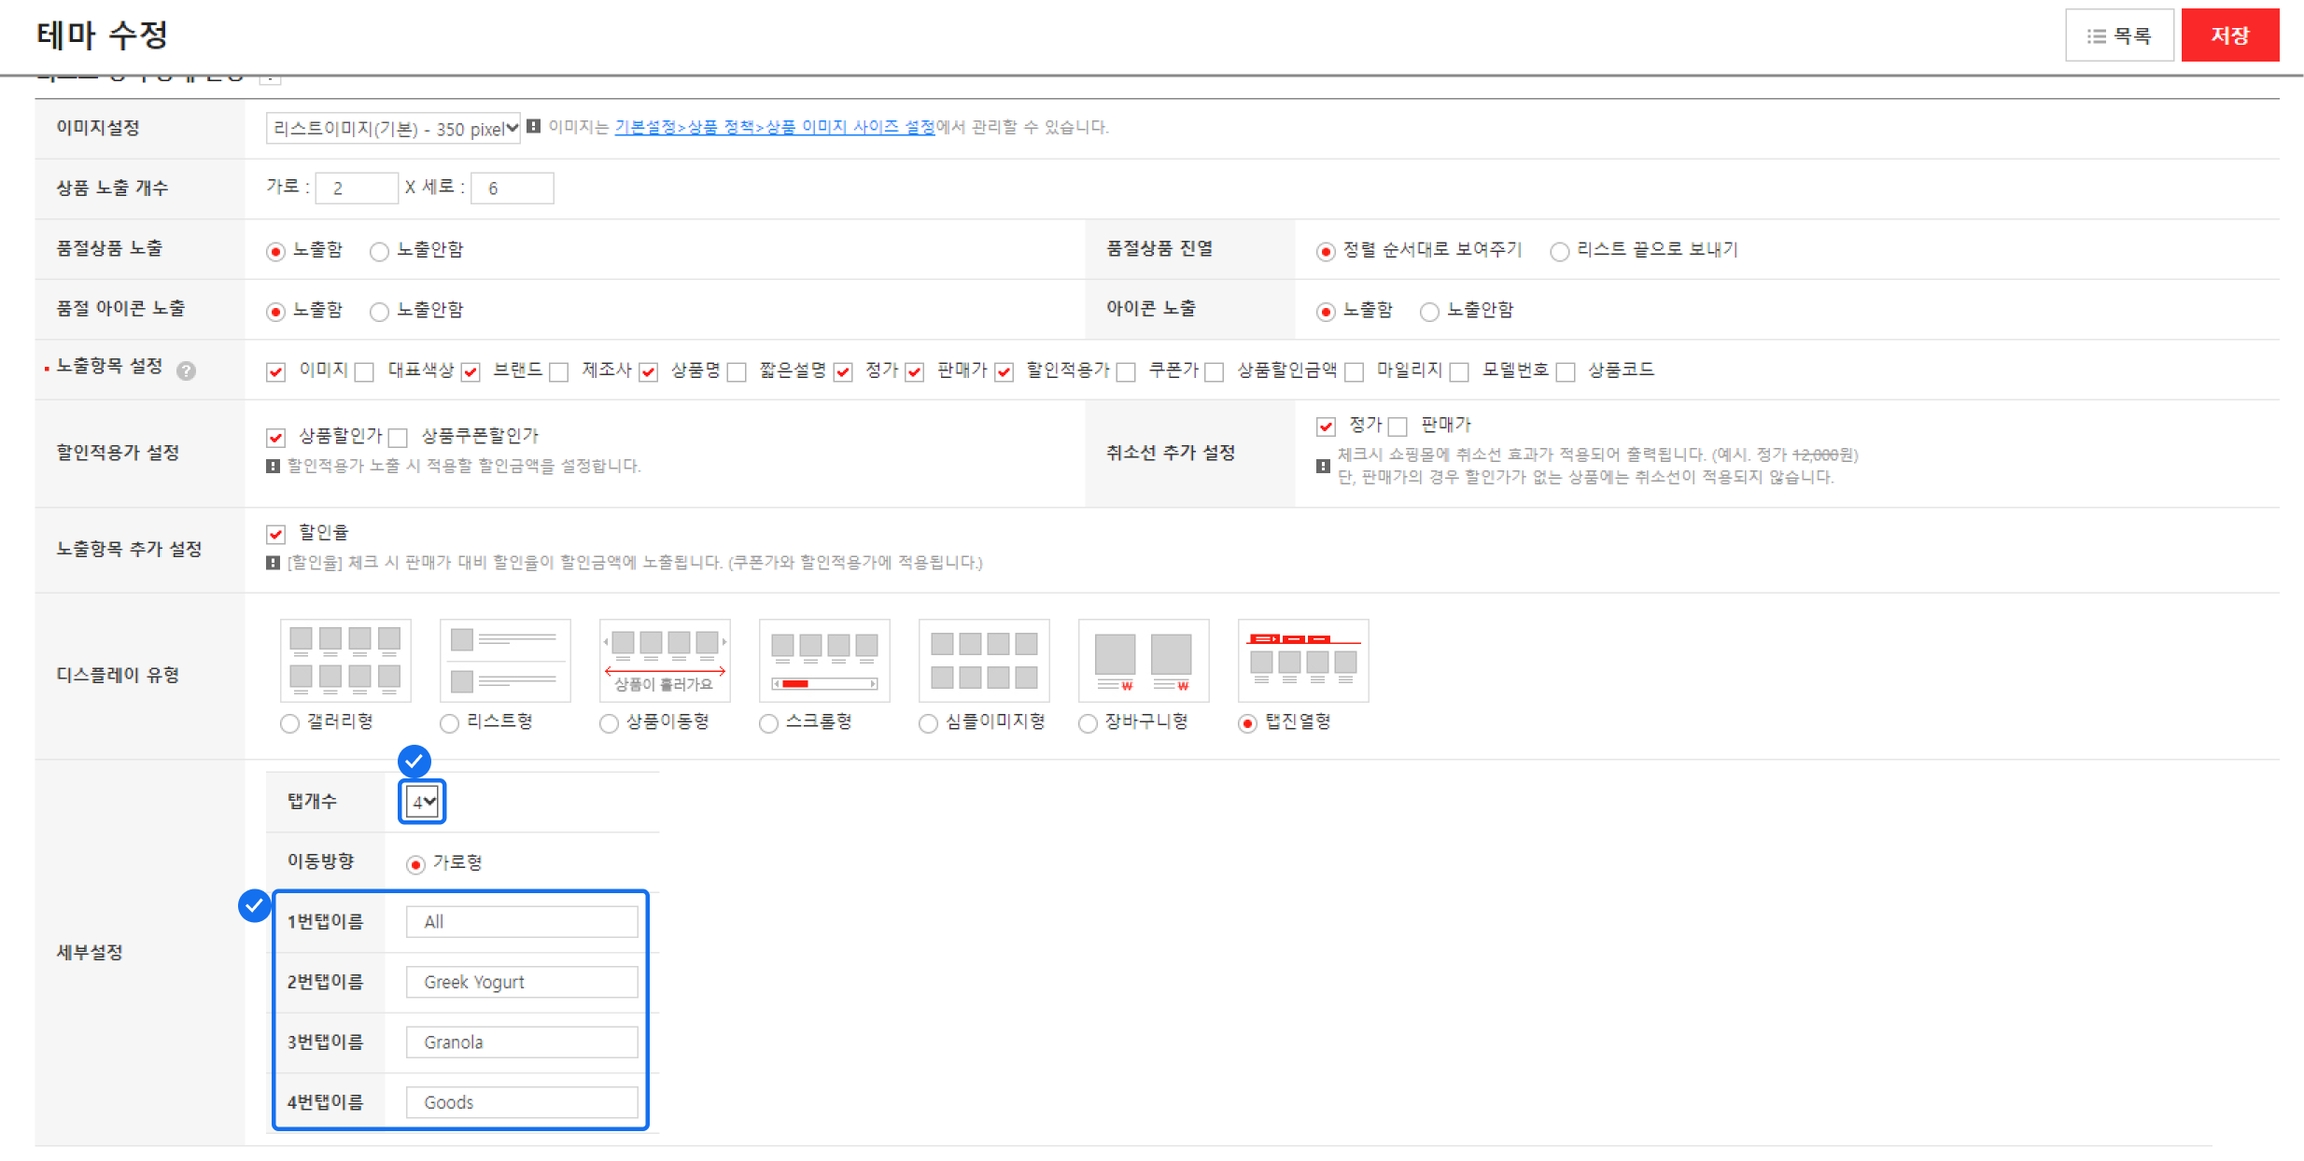2304x1161 pixels.
Task: Click the gallery type display layout thumbnail
Action: pos(345,660)
